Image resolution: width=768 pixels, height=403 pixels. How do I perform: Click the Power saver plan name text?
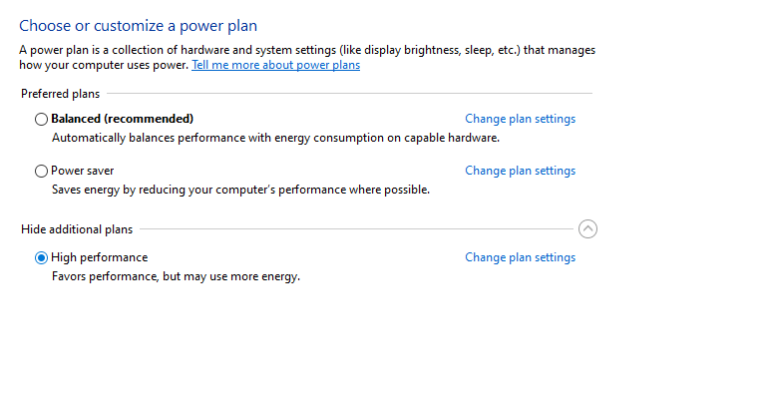pos(82,171)
